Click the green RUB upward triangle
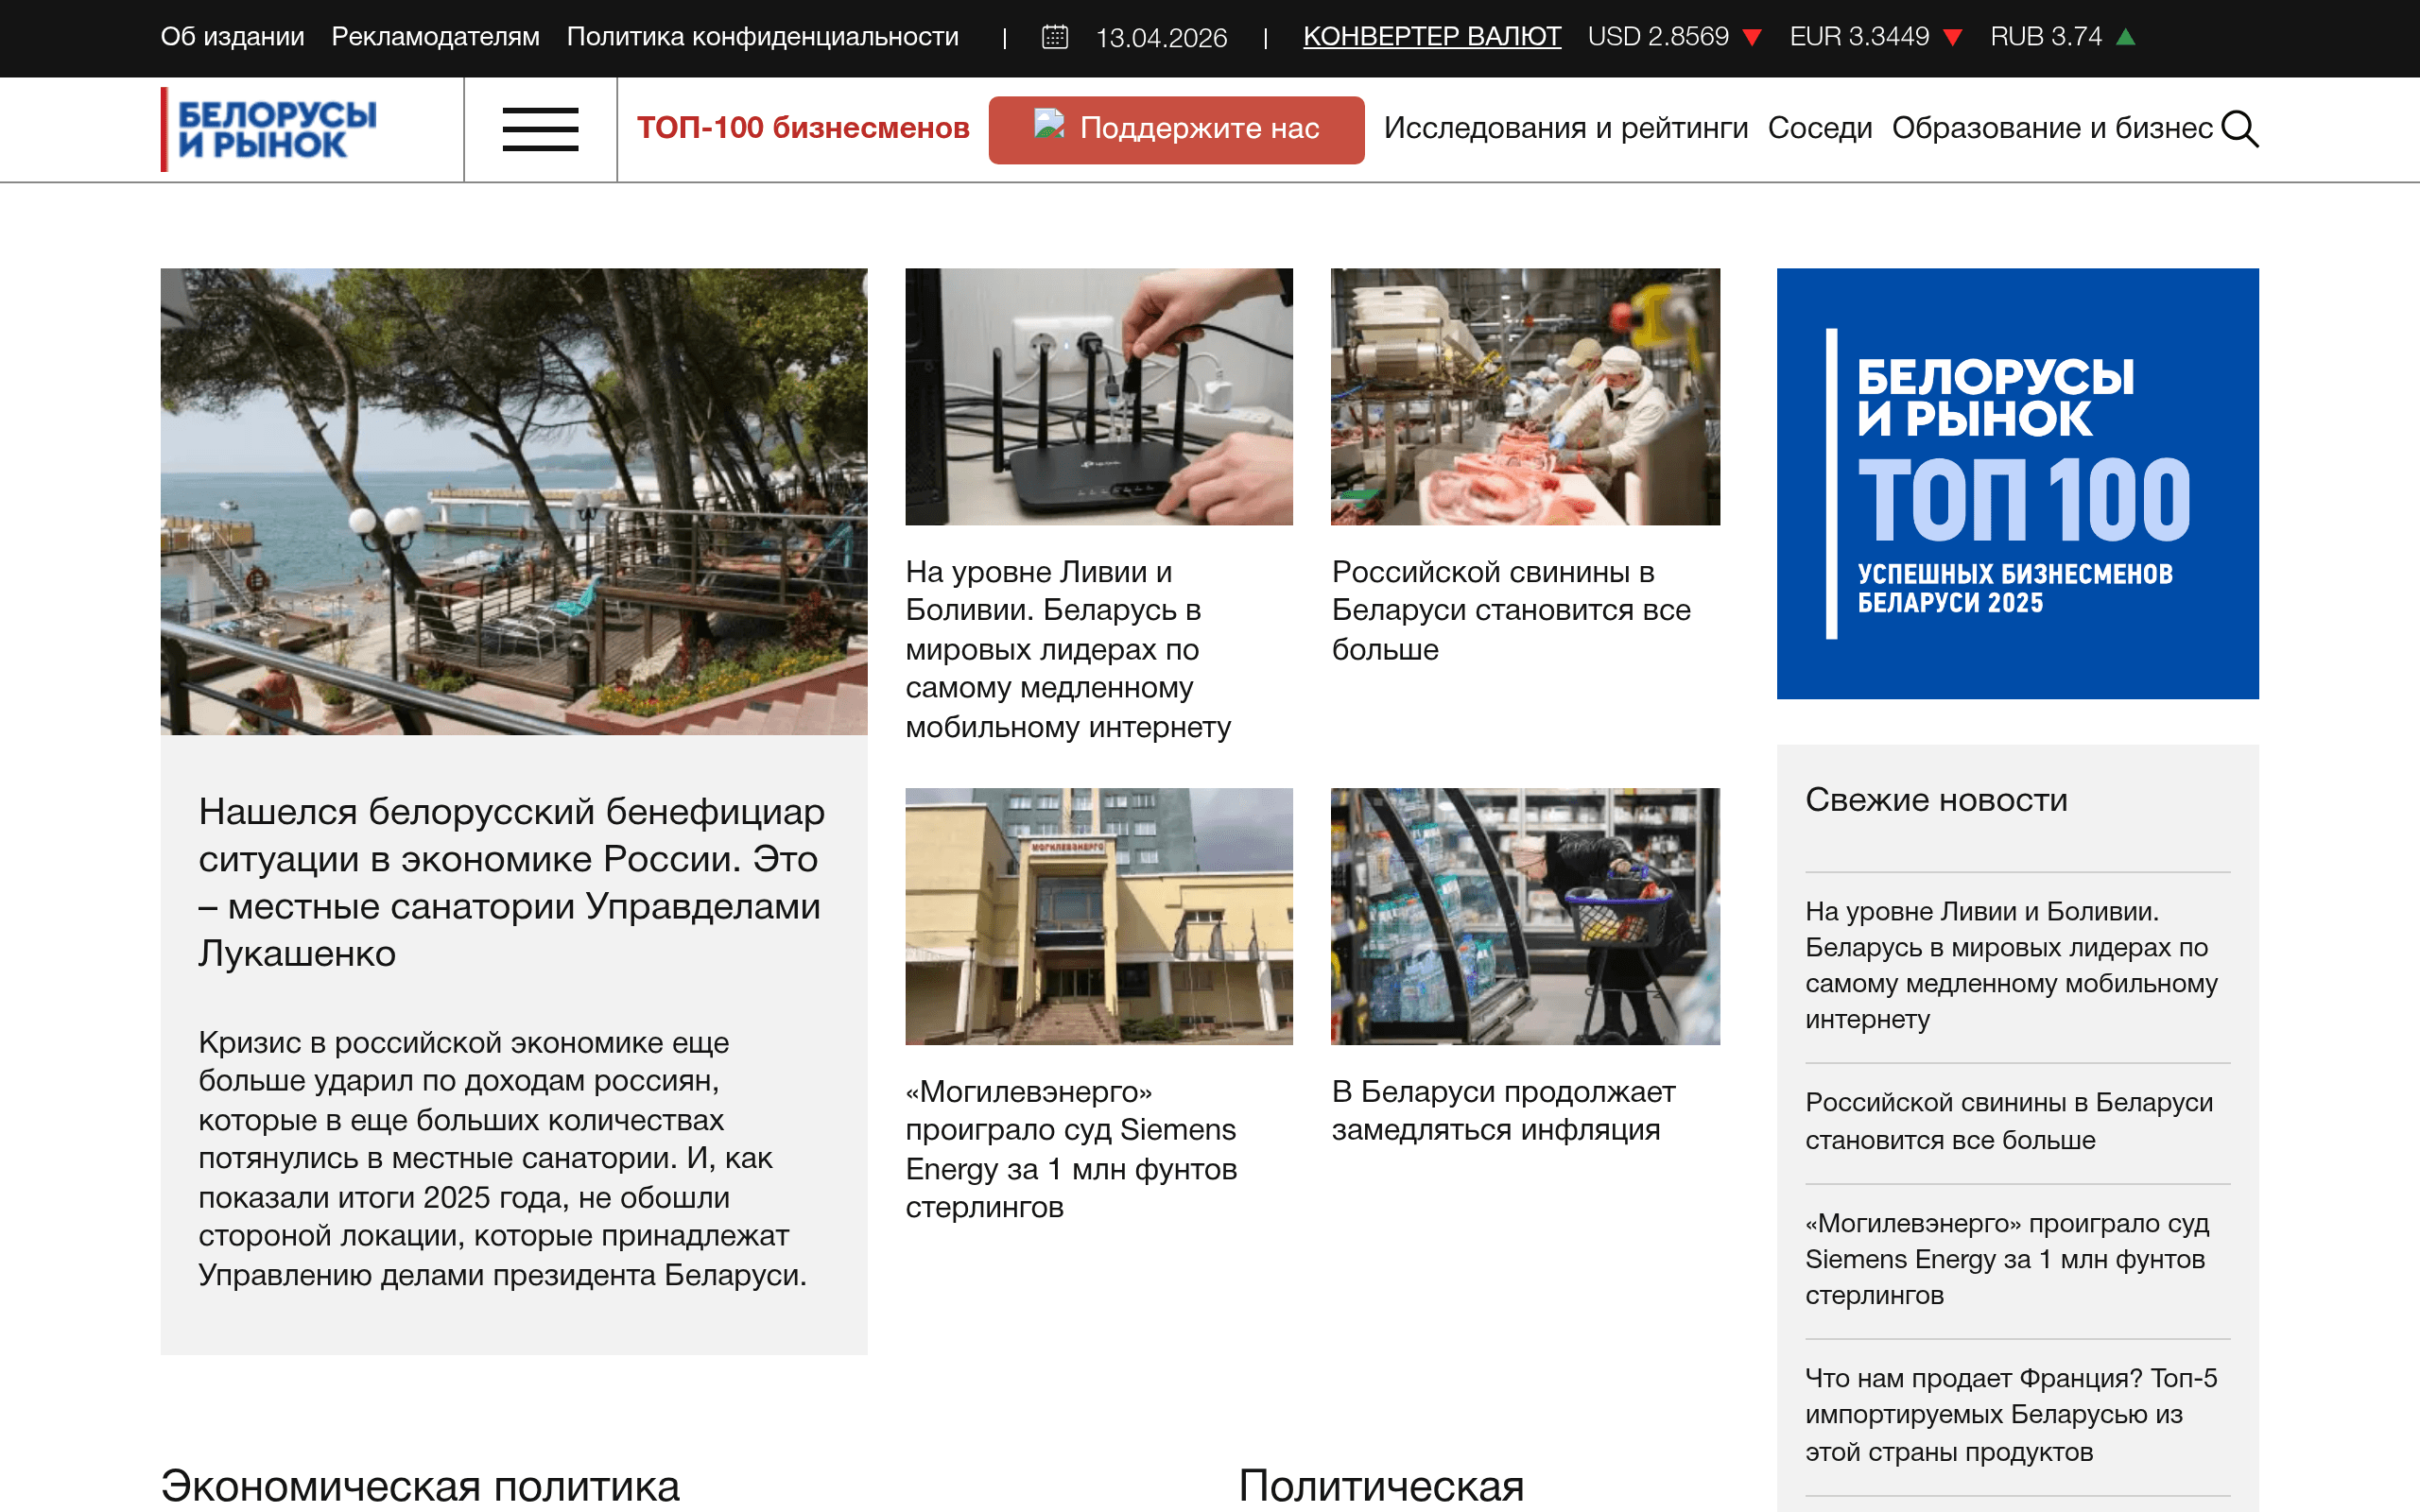 [x=2122, y=37]
